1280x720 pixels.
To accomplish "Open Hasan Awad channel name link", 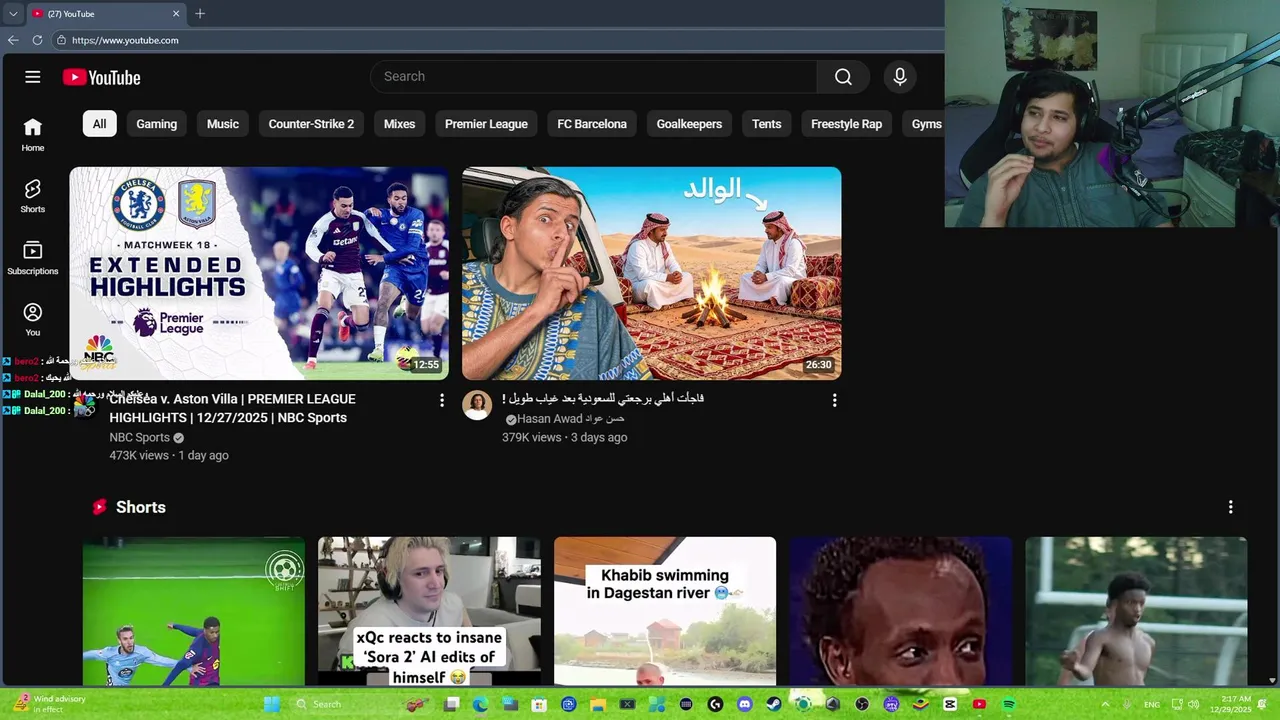I will tap(571, 419).
